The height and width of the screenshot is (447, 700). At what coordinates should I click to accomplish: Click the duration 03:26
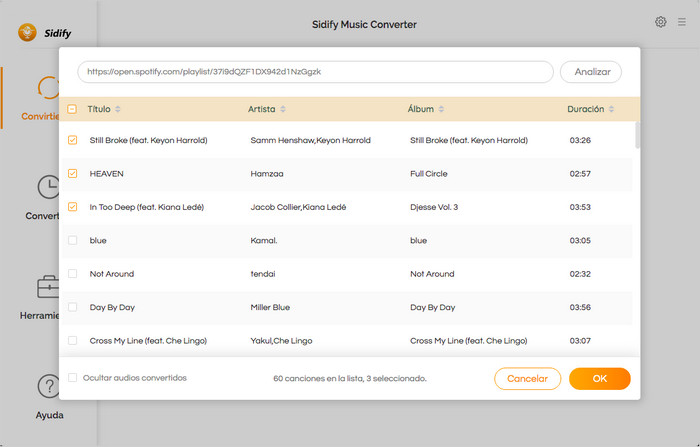point(580,140)
